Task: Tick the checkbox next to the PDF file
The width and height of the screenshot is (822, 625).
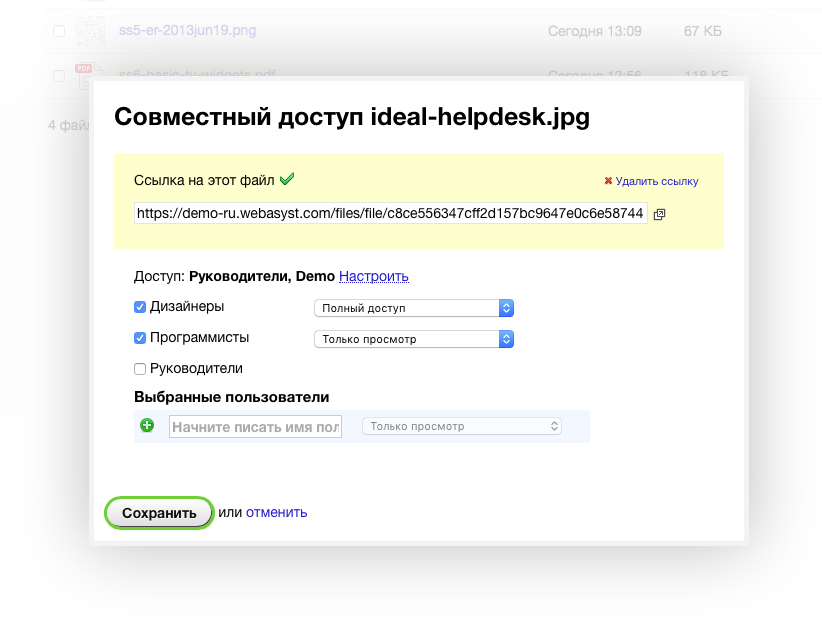Action: tap(59, 75)
